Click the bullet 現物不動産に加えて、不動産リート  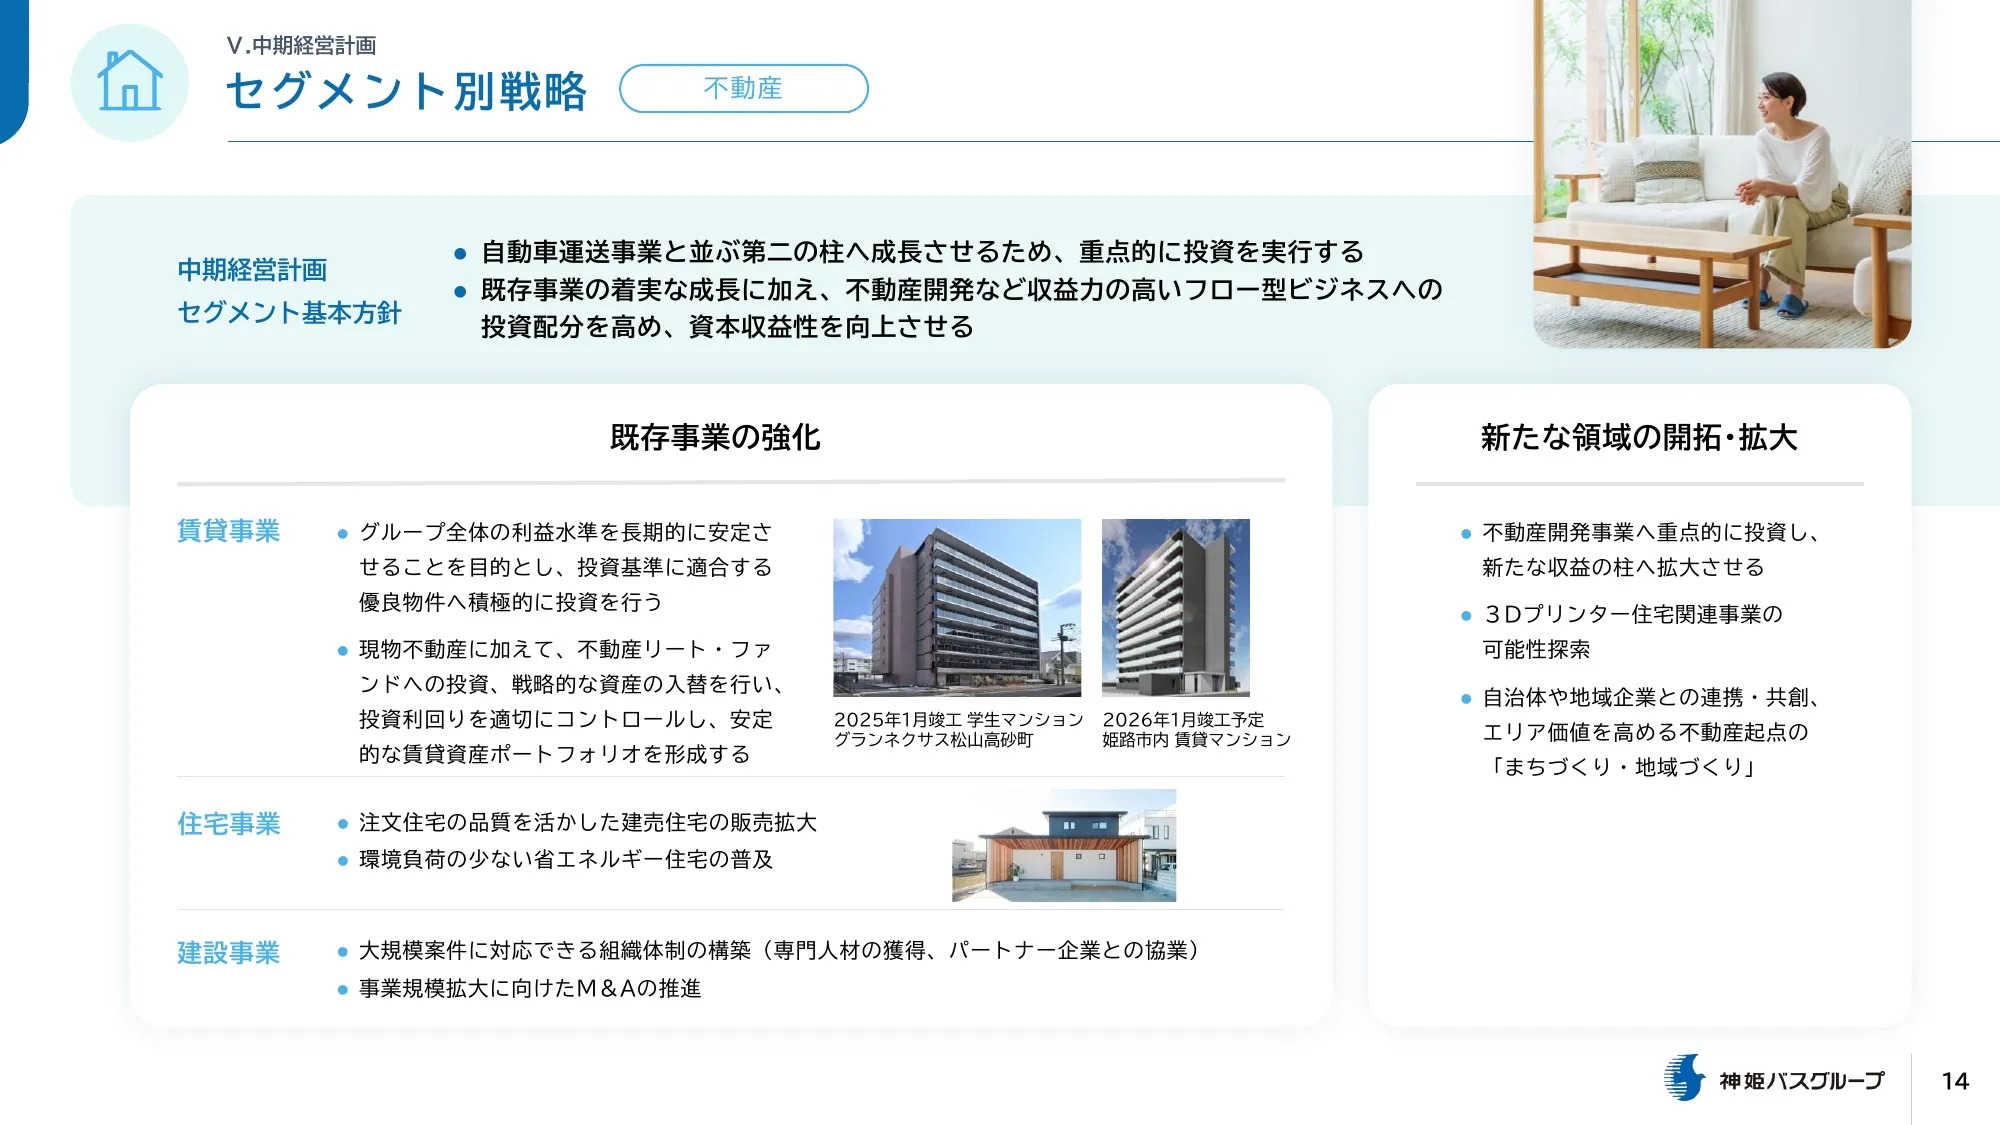pos(572,702)
